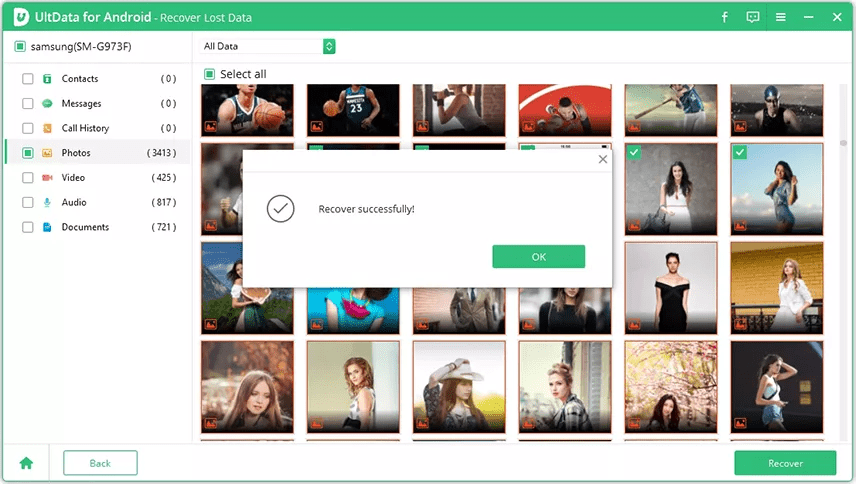
Task: Open the weightlifting gym photo thumbnail
Action: tap(459, 110)
